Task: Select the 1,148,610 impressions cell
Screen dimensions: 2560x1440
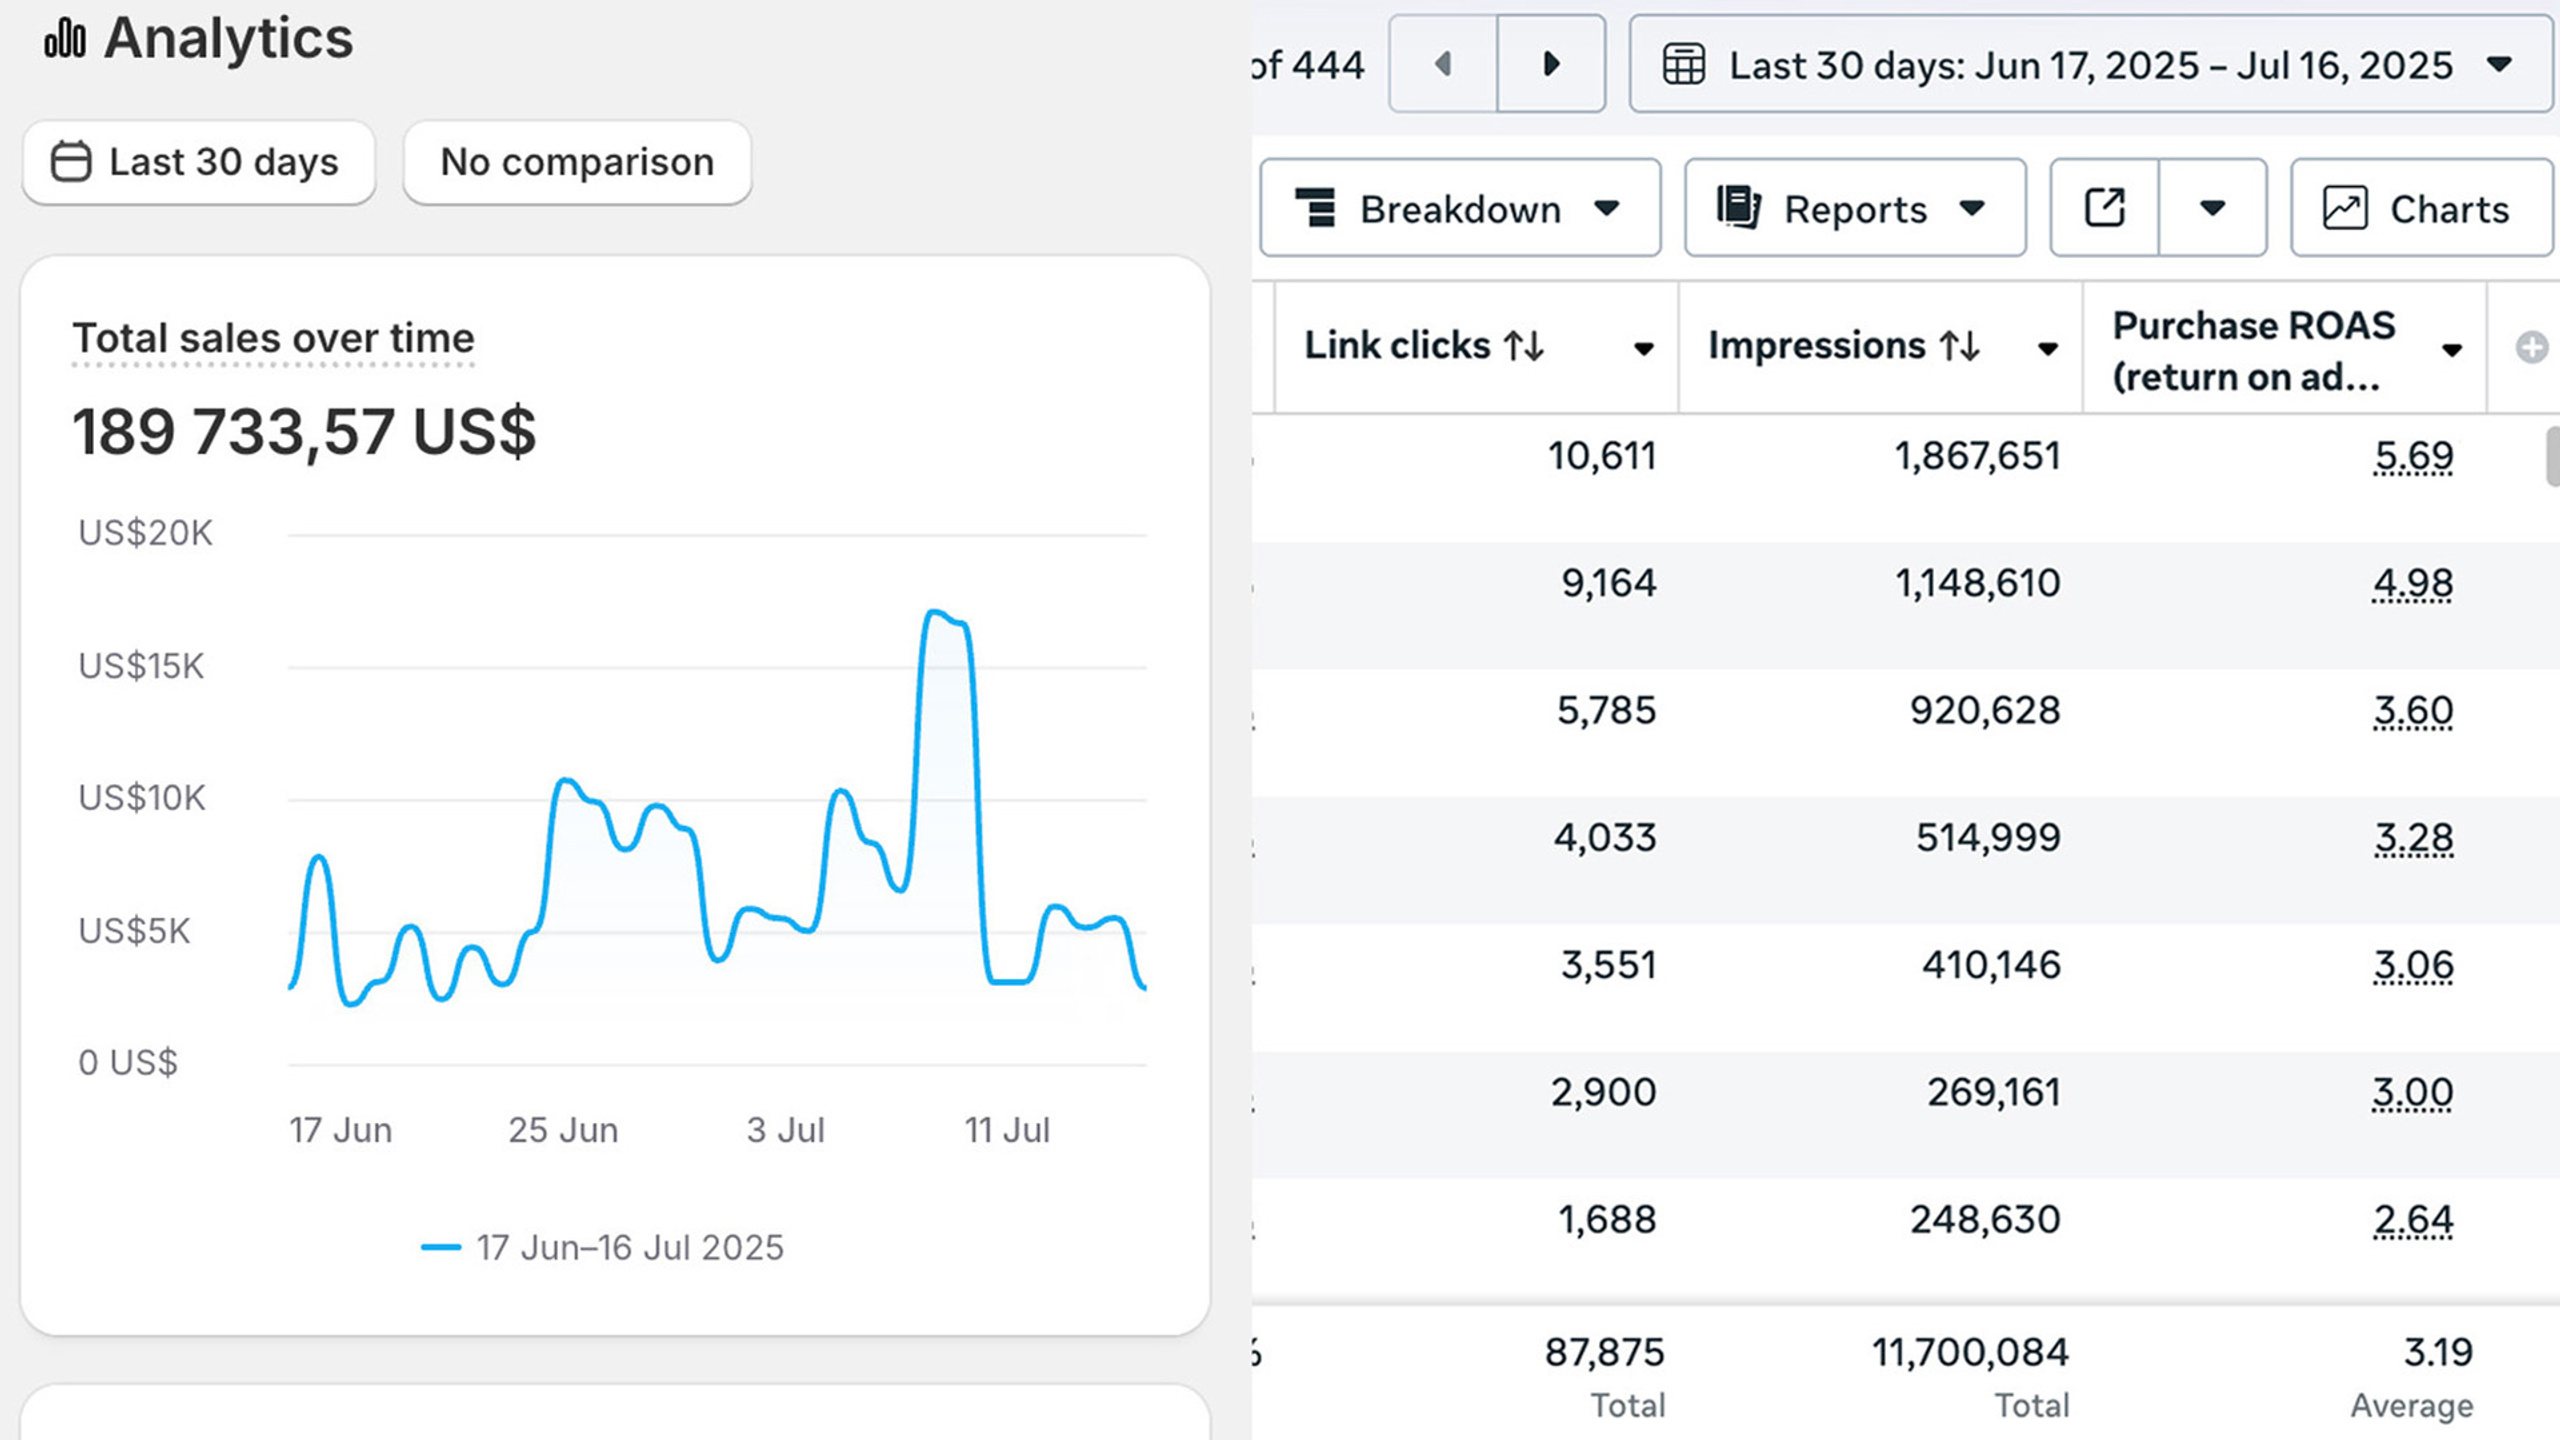Action: click(1978, 583)
